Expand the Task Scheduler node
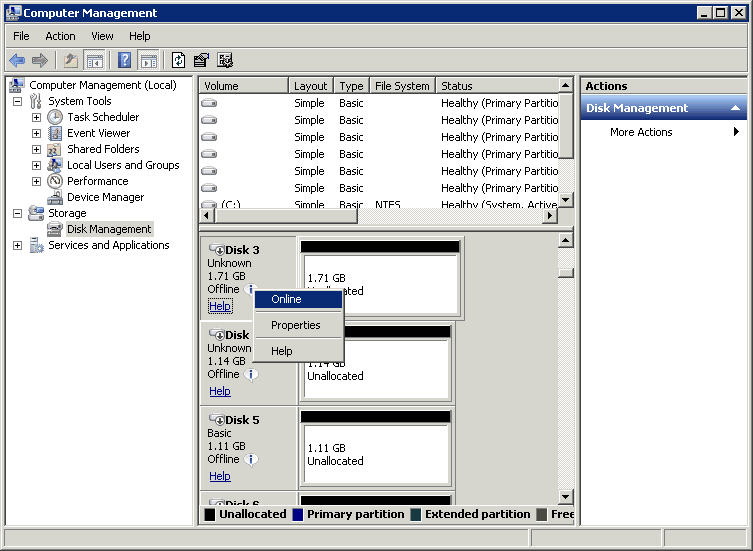Screen dimensions: 753x551 [x=36, y=117]
